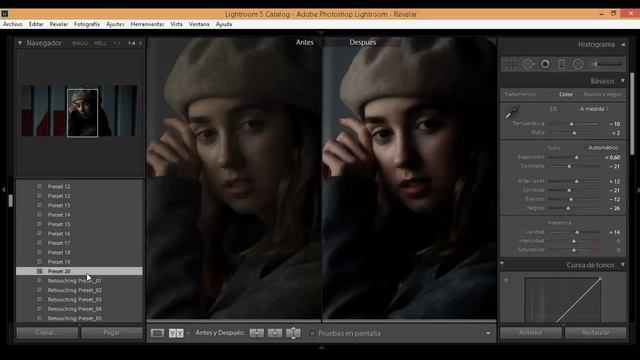The image size is (640, 360).
Task: Select the Graduated Filter tool
Action: (x=562, y=64)
